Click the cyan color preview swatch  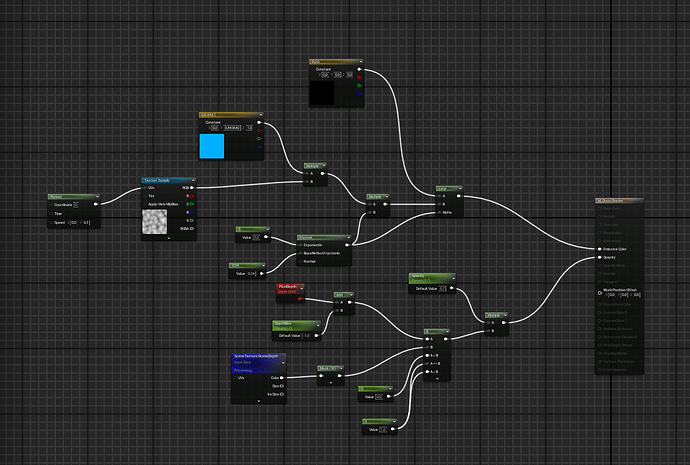(x=212, y=146)
